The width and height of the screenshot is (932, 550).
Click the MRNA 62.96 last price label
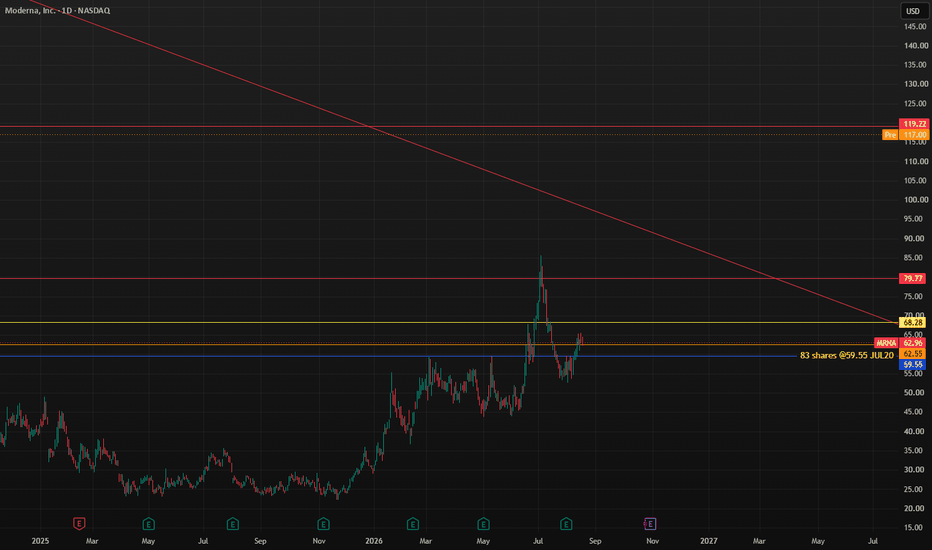point(900,343)
